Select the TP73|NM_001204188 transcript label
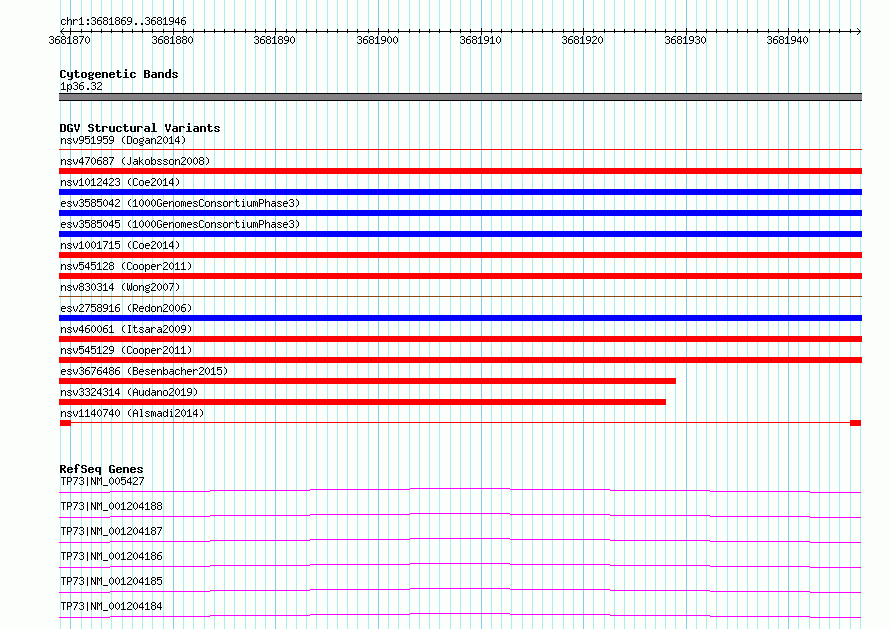The width and height of the screenshot is (890, 629). (x=111, y=506)
